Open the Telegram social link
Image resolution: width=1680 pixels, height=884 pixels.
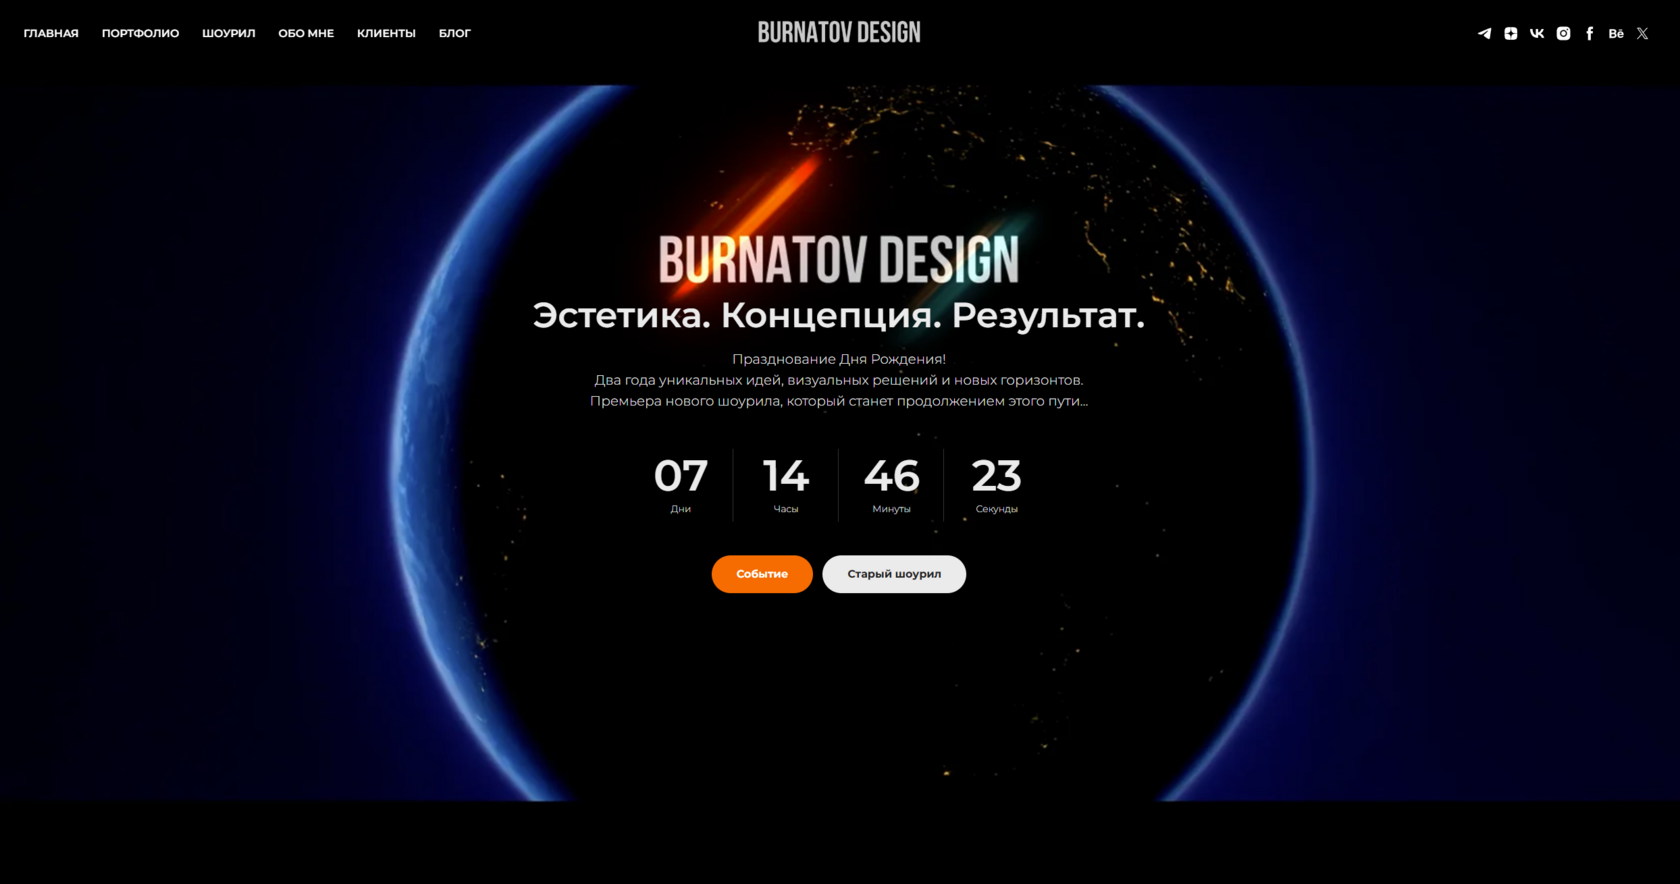(1484, 33)
